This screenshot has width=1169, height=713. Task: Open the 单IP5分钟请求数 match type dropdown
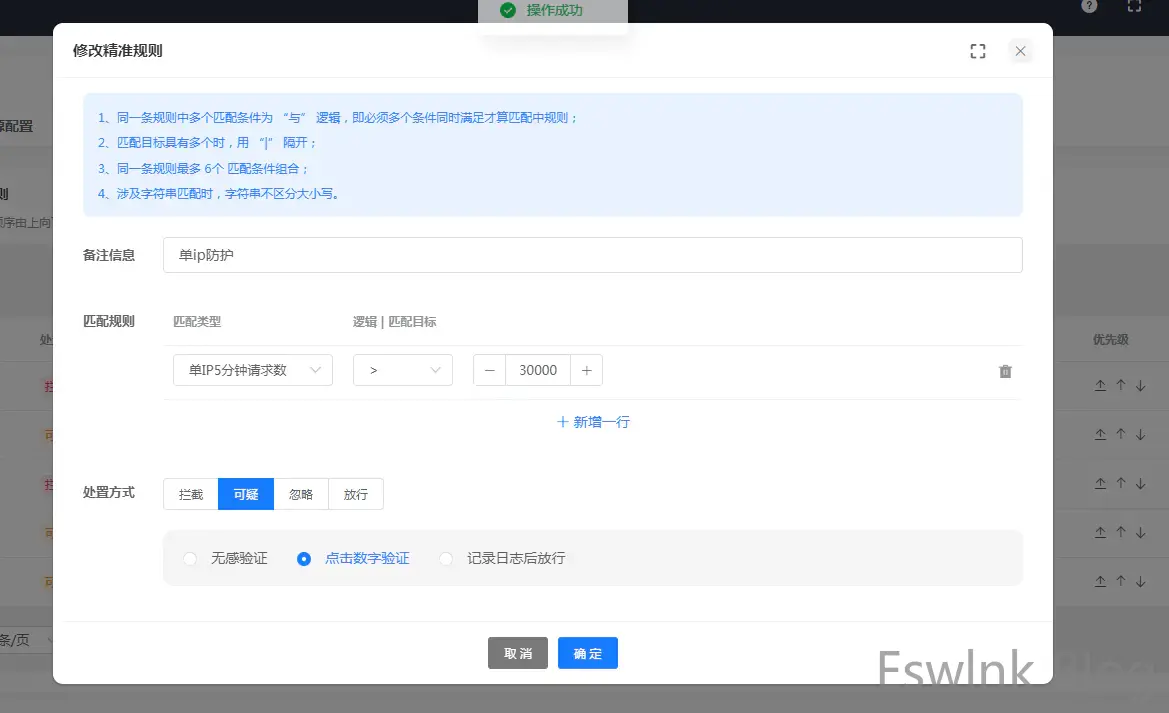coord(253,370)
